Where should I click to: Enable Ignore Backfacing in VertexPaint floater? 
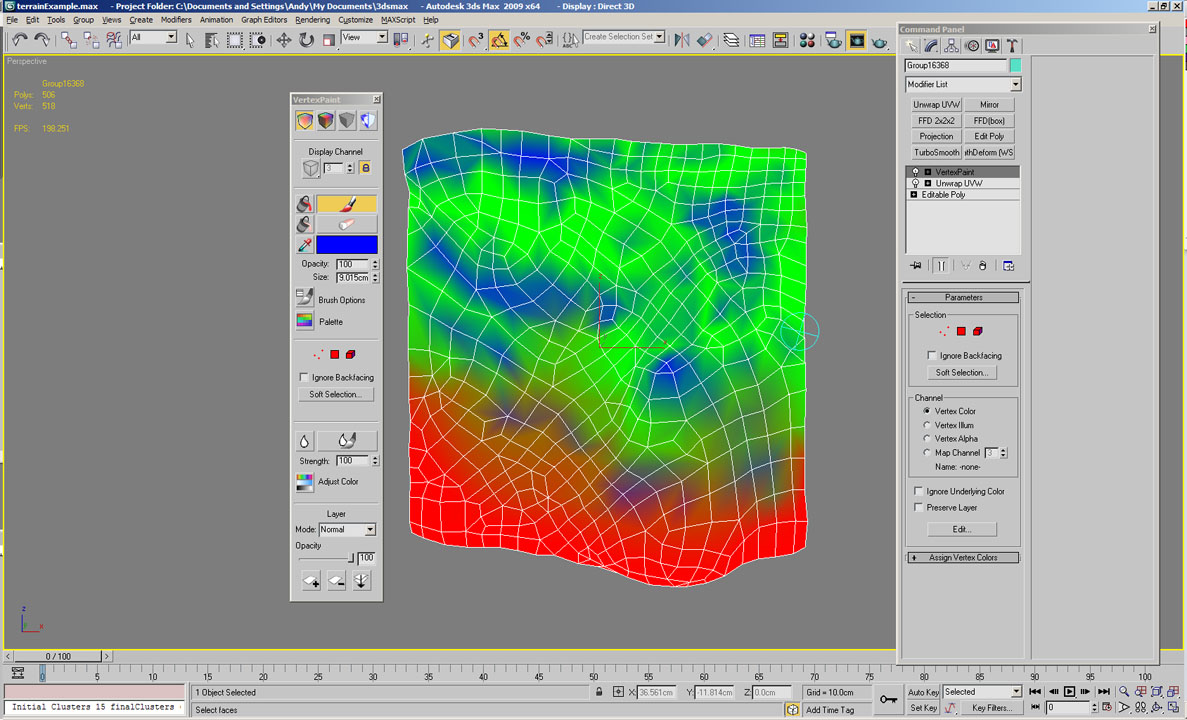click(x=304, y=377)
